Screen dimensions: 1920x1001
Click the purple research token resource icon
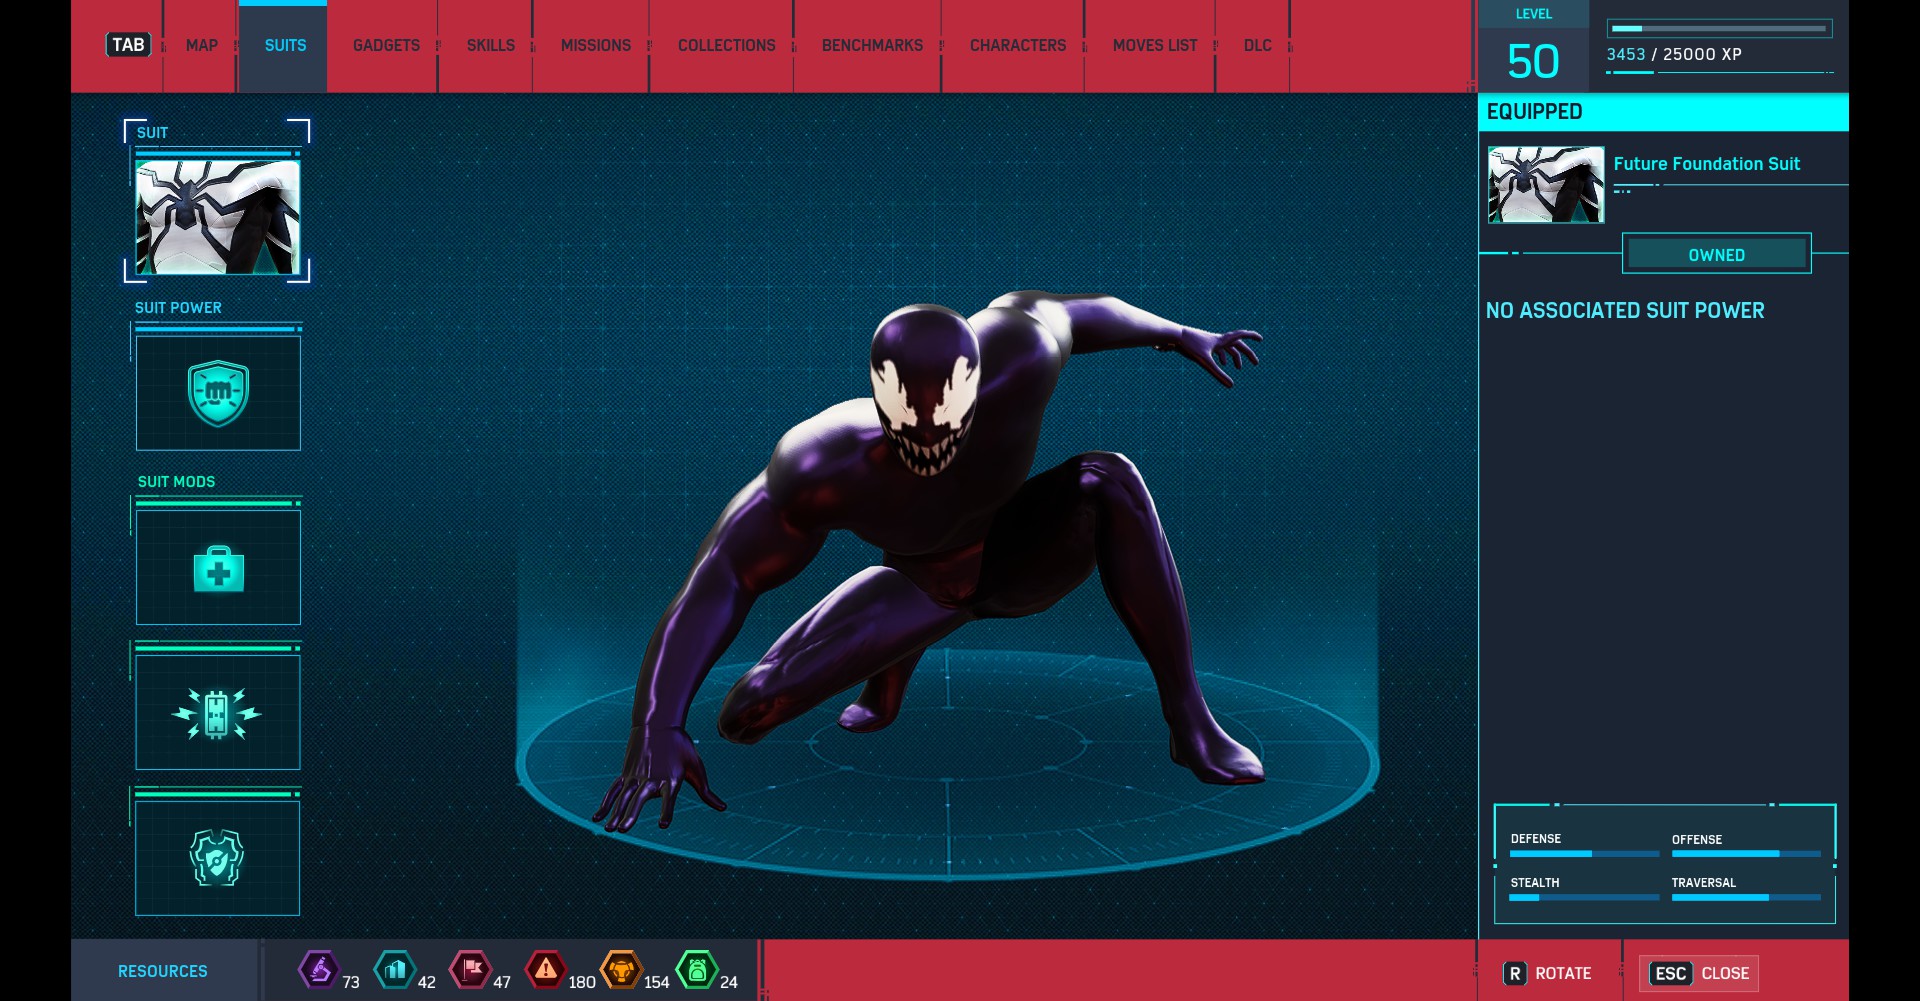(x=319, y=969)
